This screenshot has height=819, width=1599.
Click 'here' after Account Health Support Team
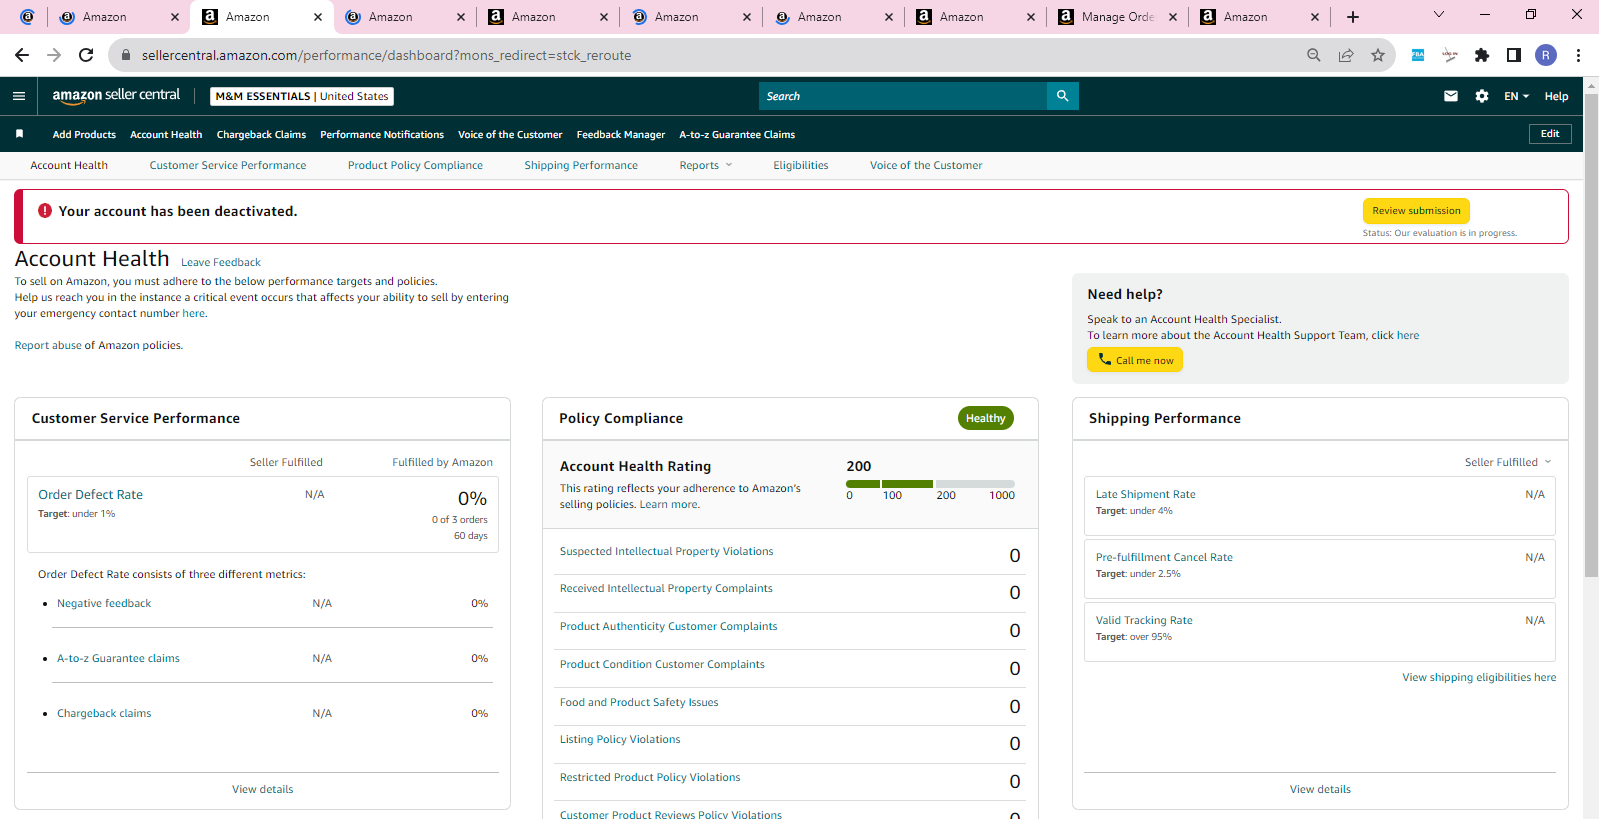point(1408,335)
